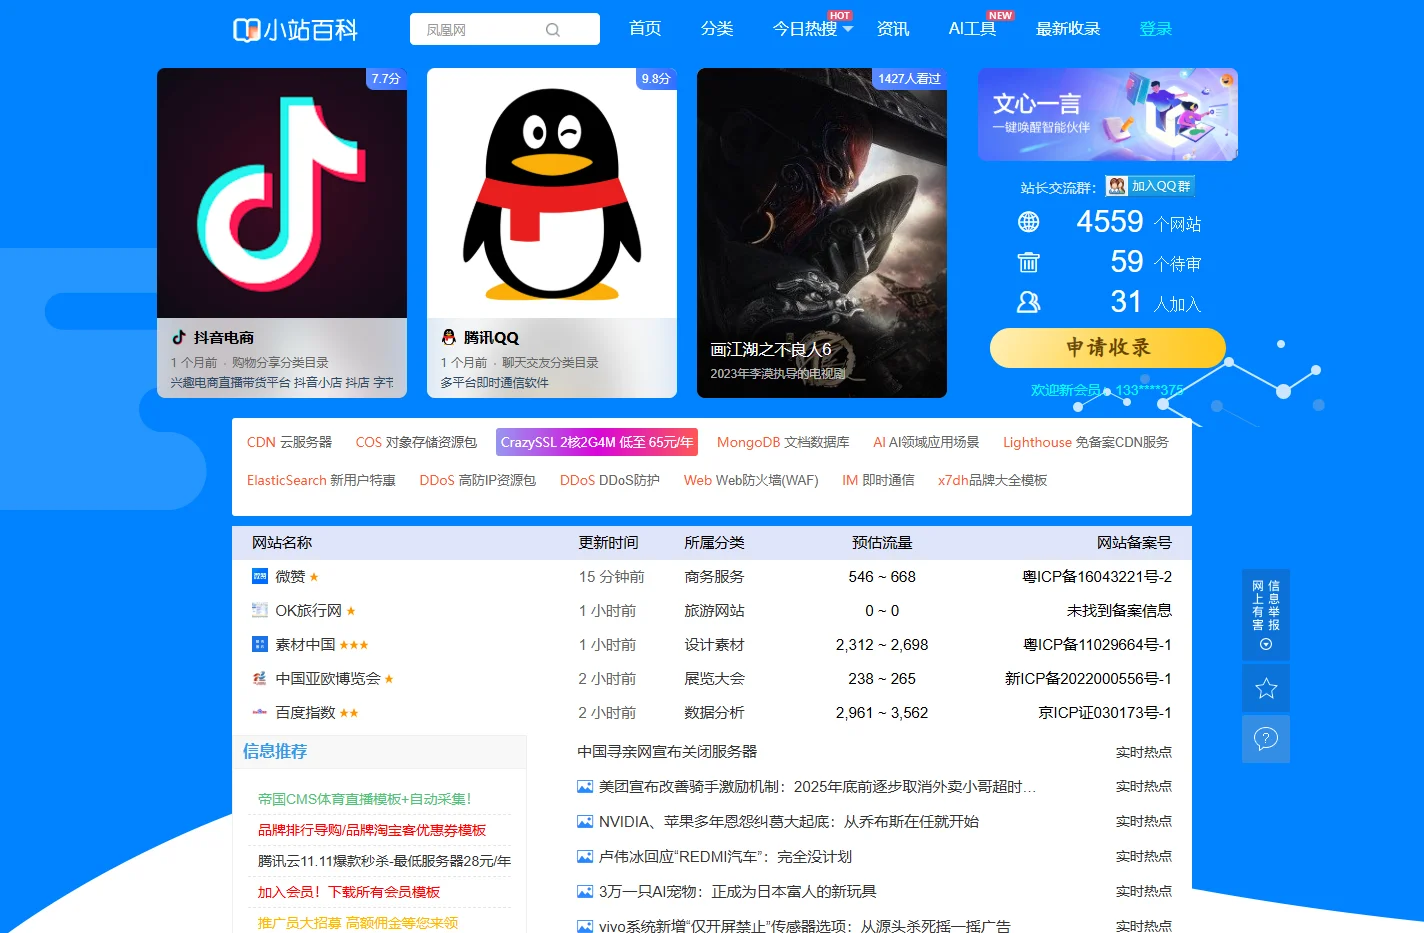1424x933 pixels.
Task: Click image icon beside NVIDIA、苹果 headline
Action: (585, 822)
